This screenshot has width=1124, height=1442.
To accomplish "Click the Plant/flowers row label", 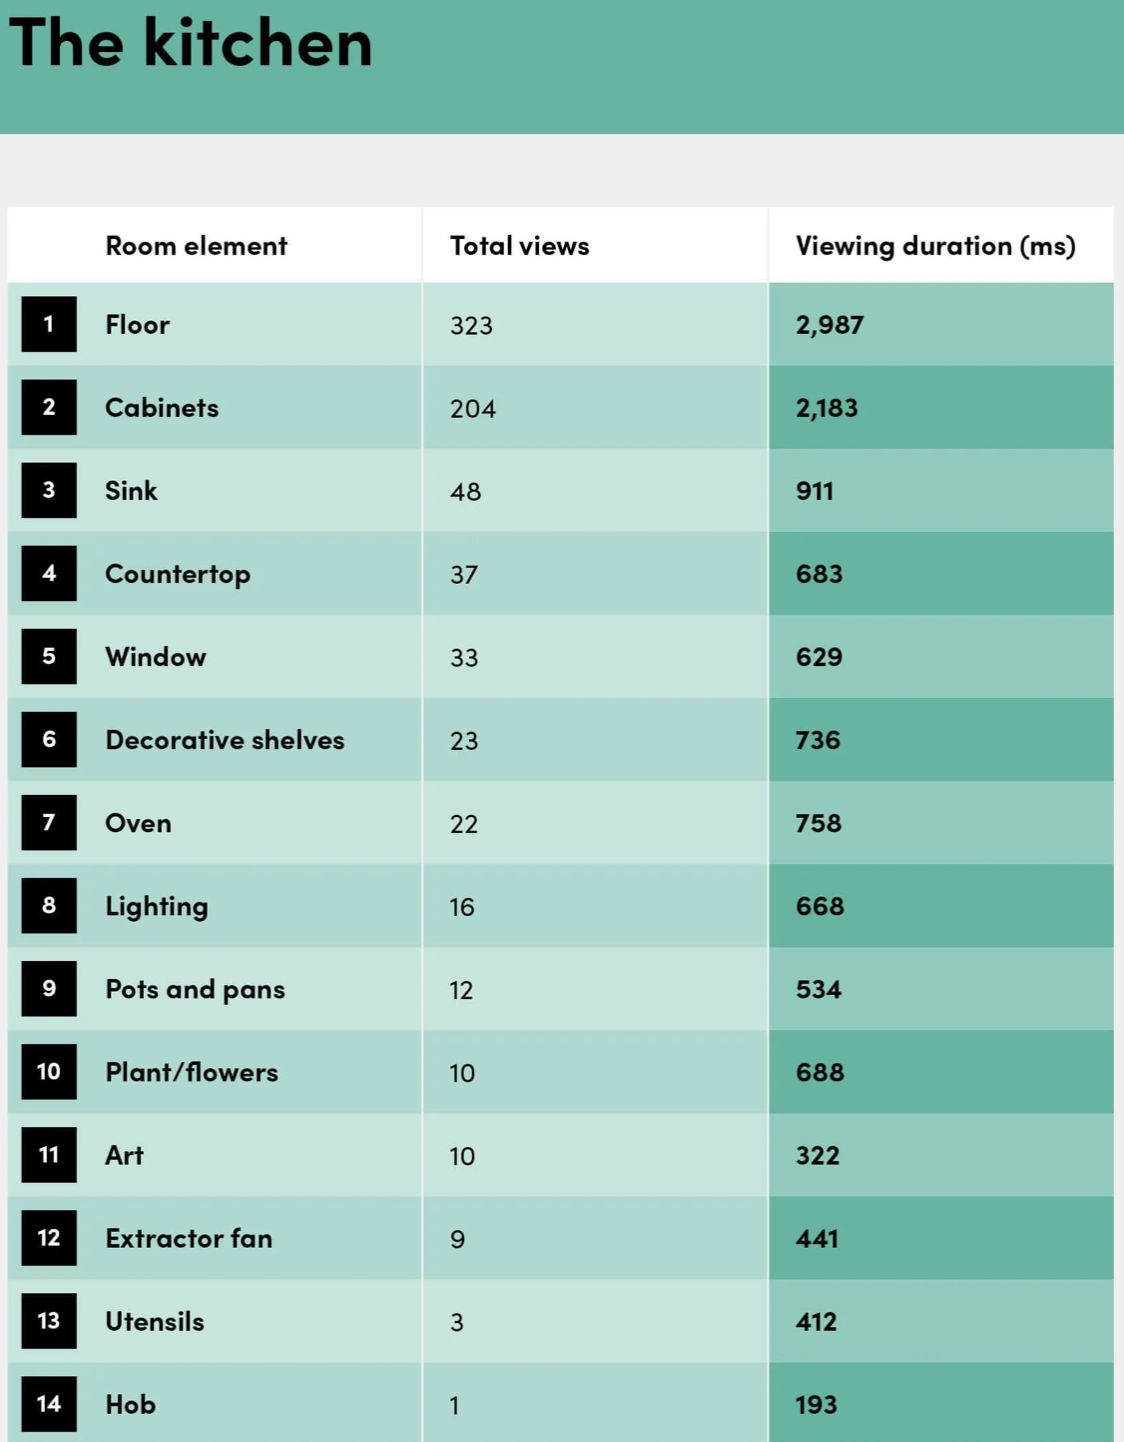I will tap(191, 1072).
